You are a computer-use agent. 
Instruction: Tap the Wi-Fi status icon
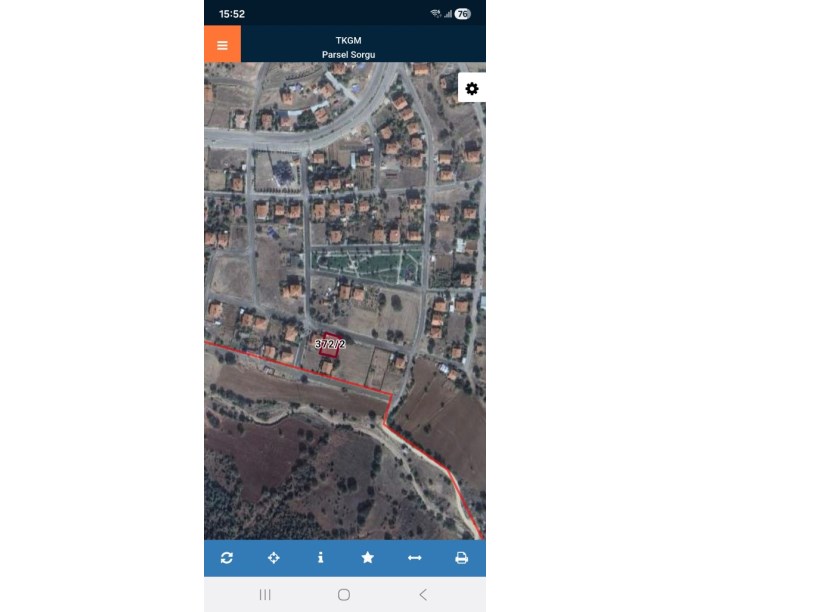coord(436,14)
